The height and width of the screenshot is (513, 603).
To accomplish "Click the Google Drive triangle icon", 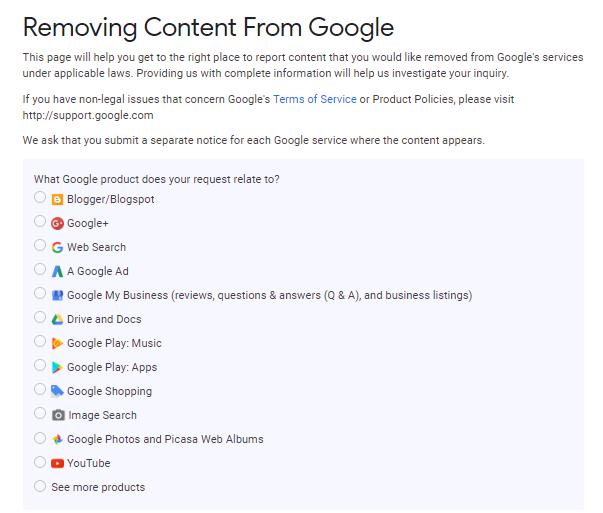I will pyautogui.click(x=57, y=319).
